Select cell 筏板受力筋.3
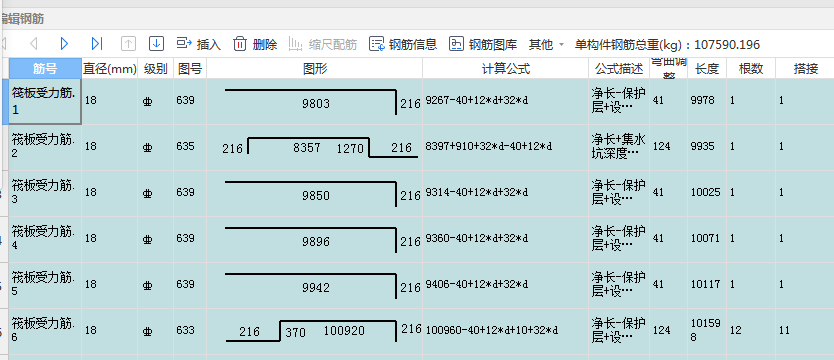This screenshot has height=360, width=834. pos(45,193)
